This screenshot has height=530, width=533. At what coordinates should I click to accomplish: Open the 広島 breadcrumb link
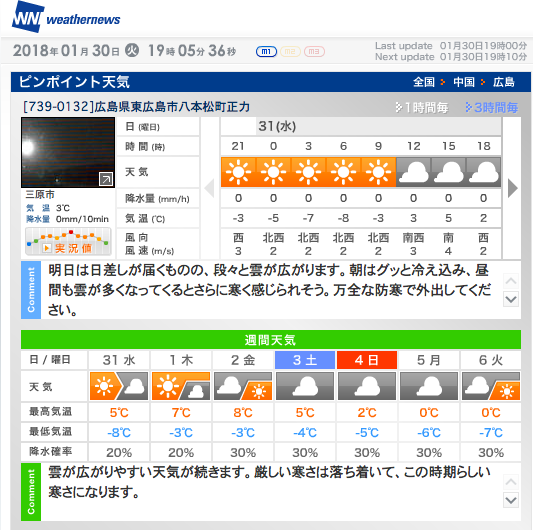[504, 82]
